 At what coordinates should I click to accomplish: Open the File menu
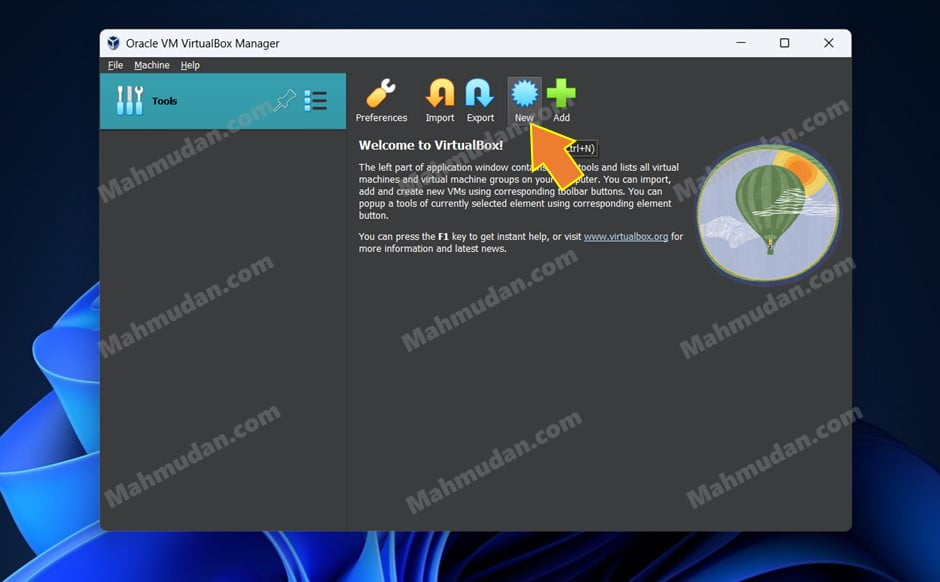pos(115,65)
